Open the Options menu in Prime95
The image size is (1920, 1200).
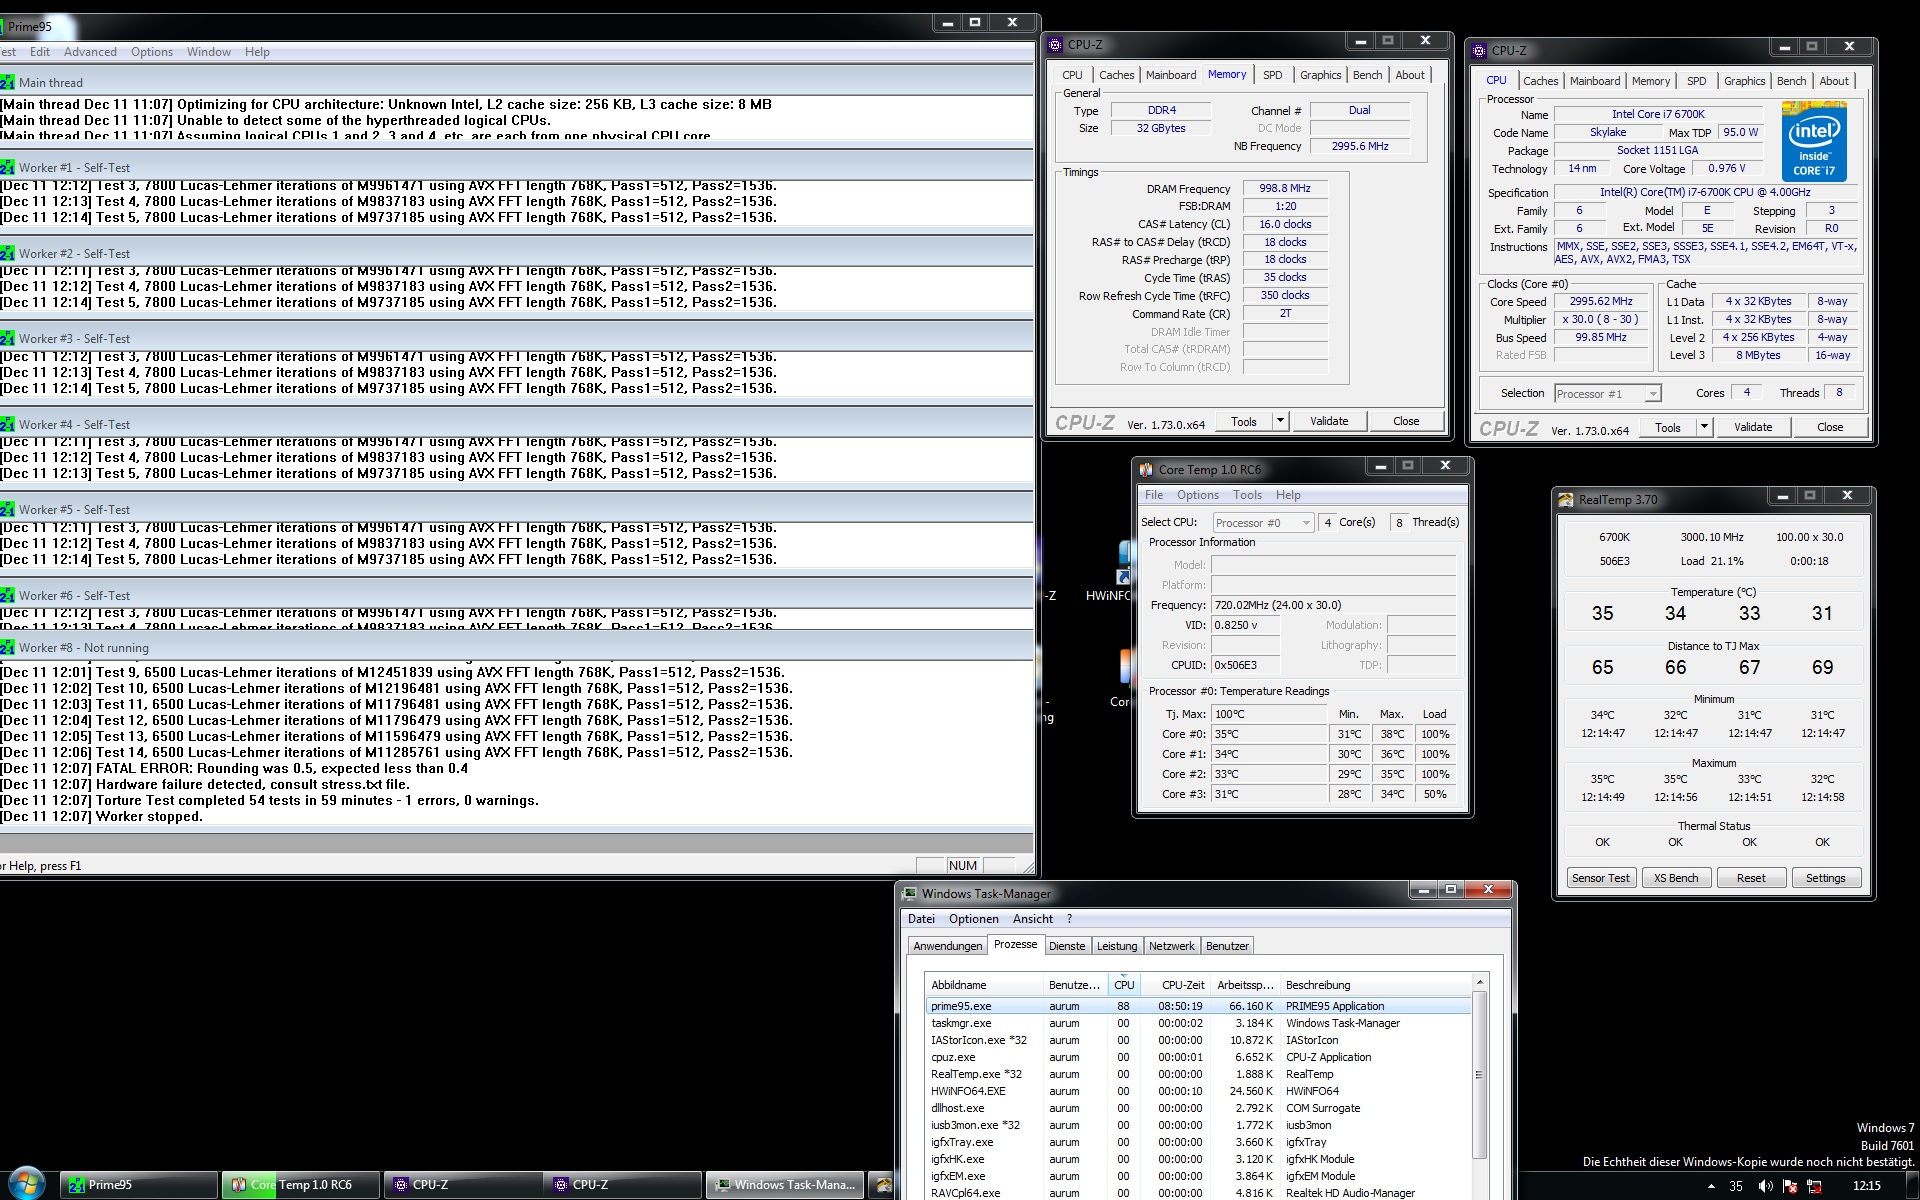152,52
